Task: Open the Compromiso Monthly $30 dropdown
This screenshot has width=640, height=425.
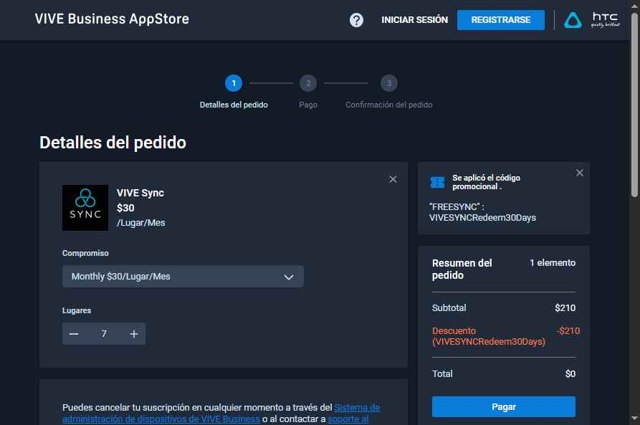Action: tap(183, 276)
